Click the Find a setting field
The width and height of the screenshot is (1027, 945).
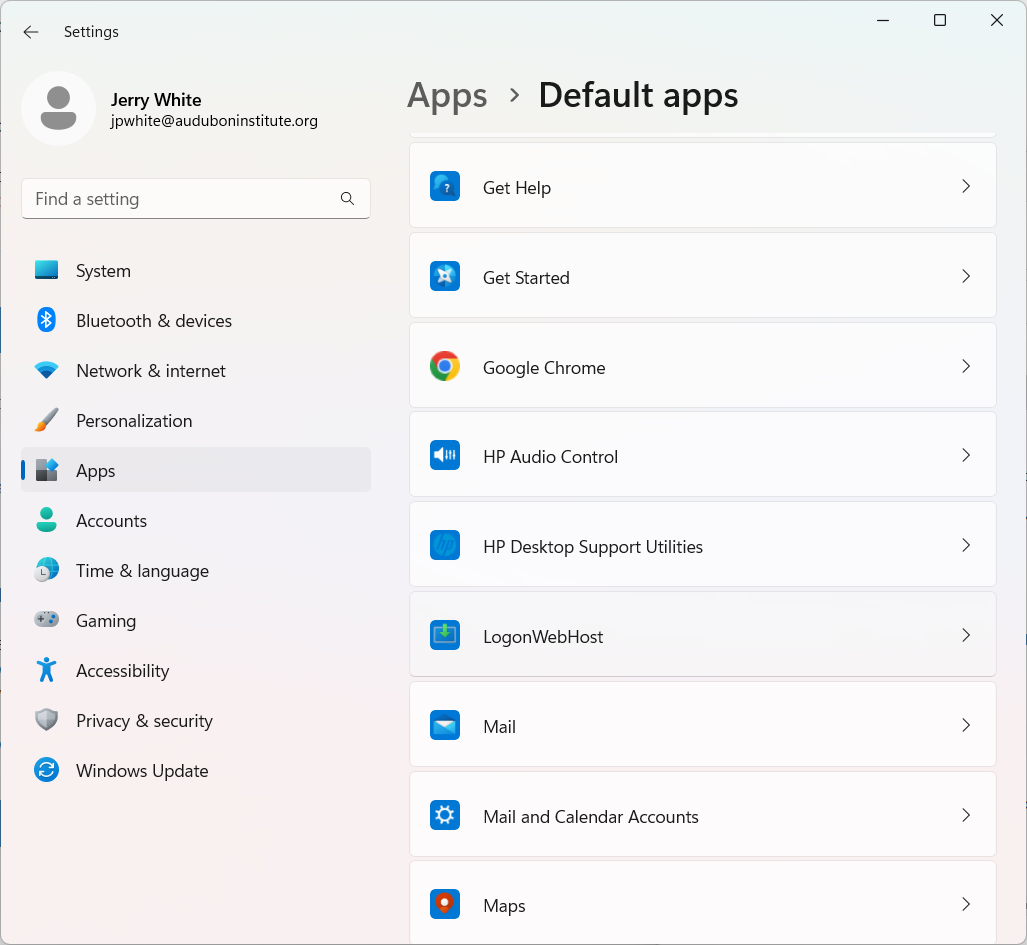pos(196,198)
